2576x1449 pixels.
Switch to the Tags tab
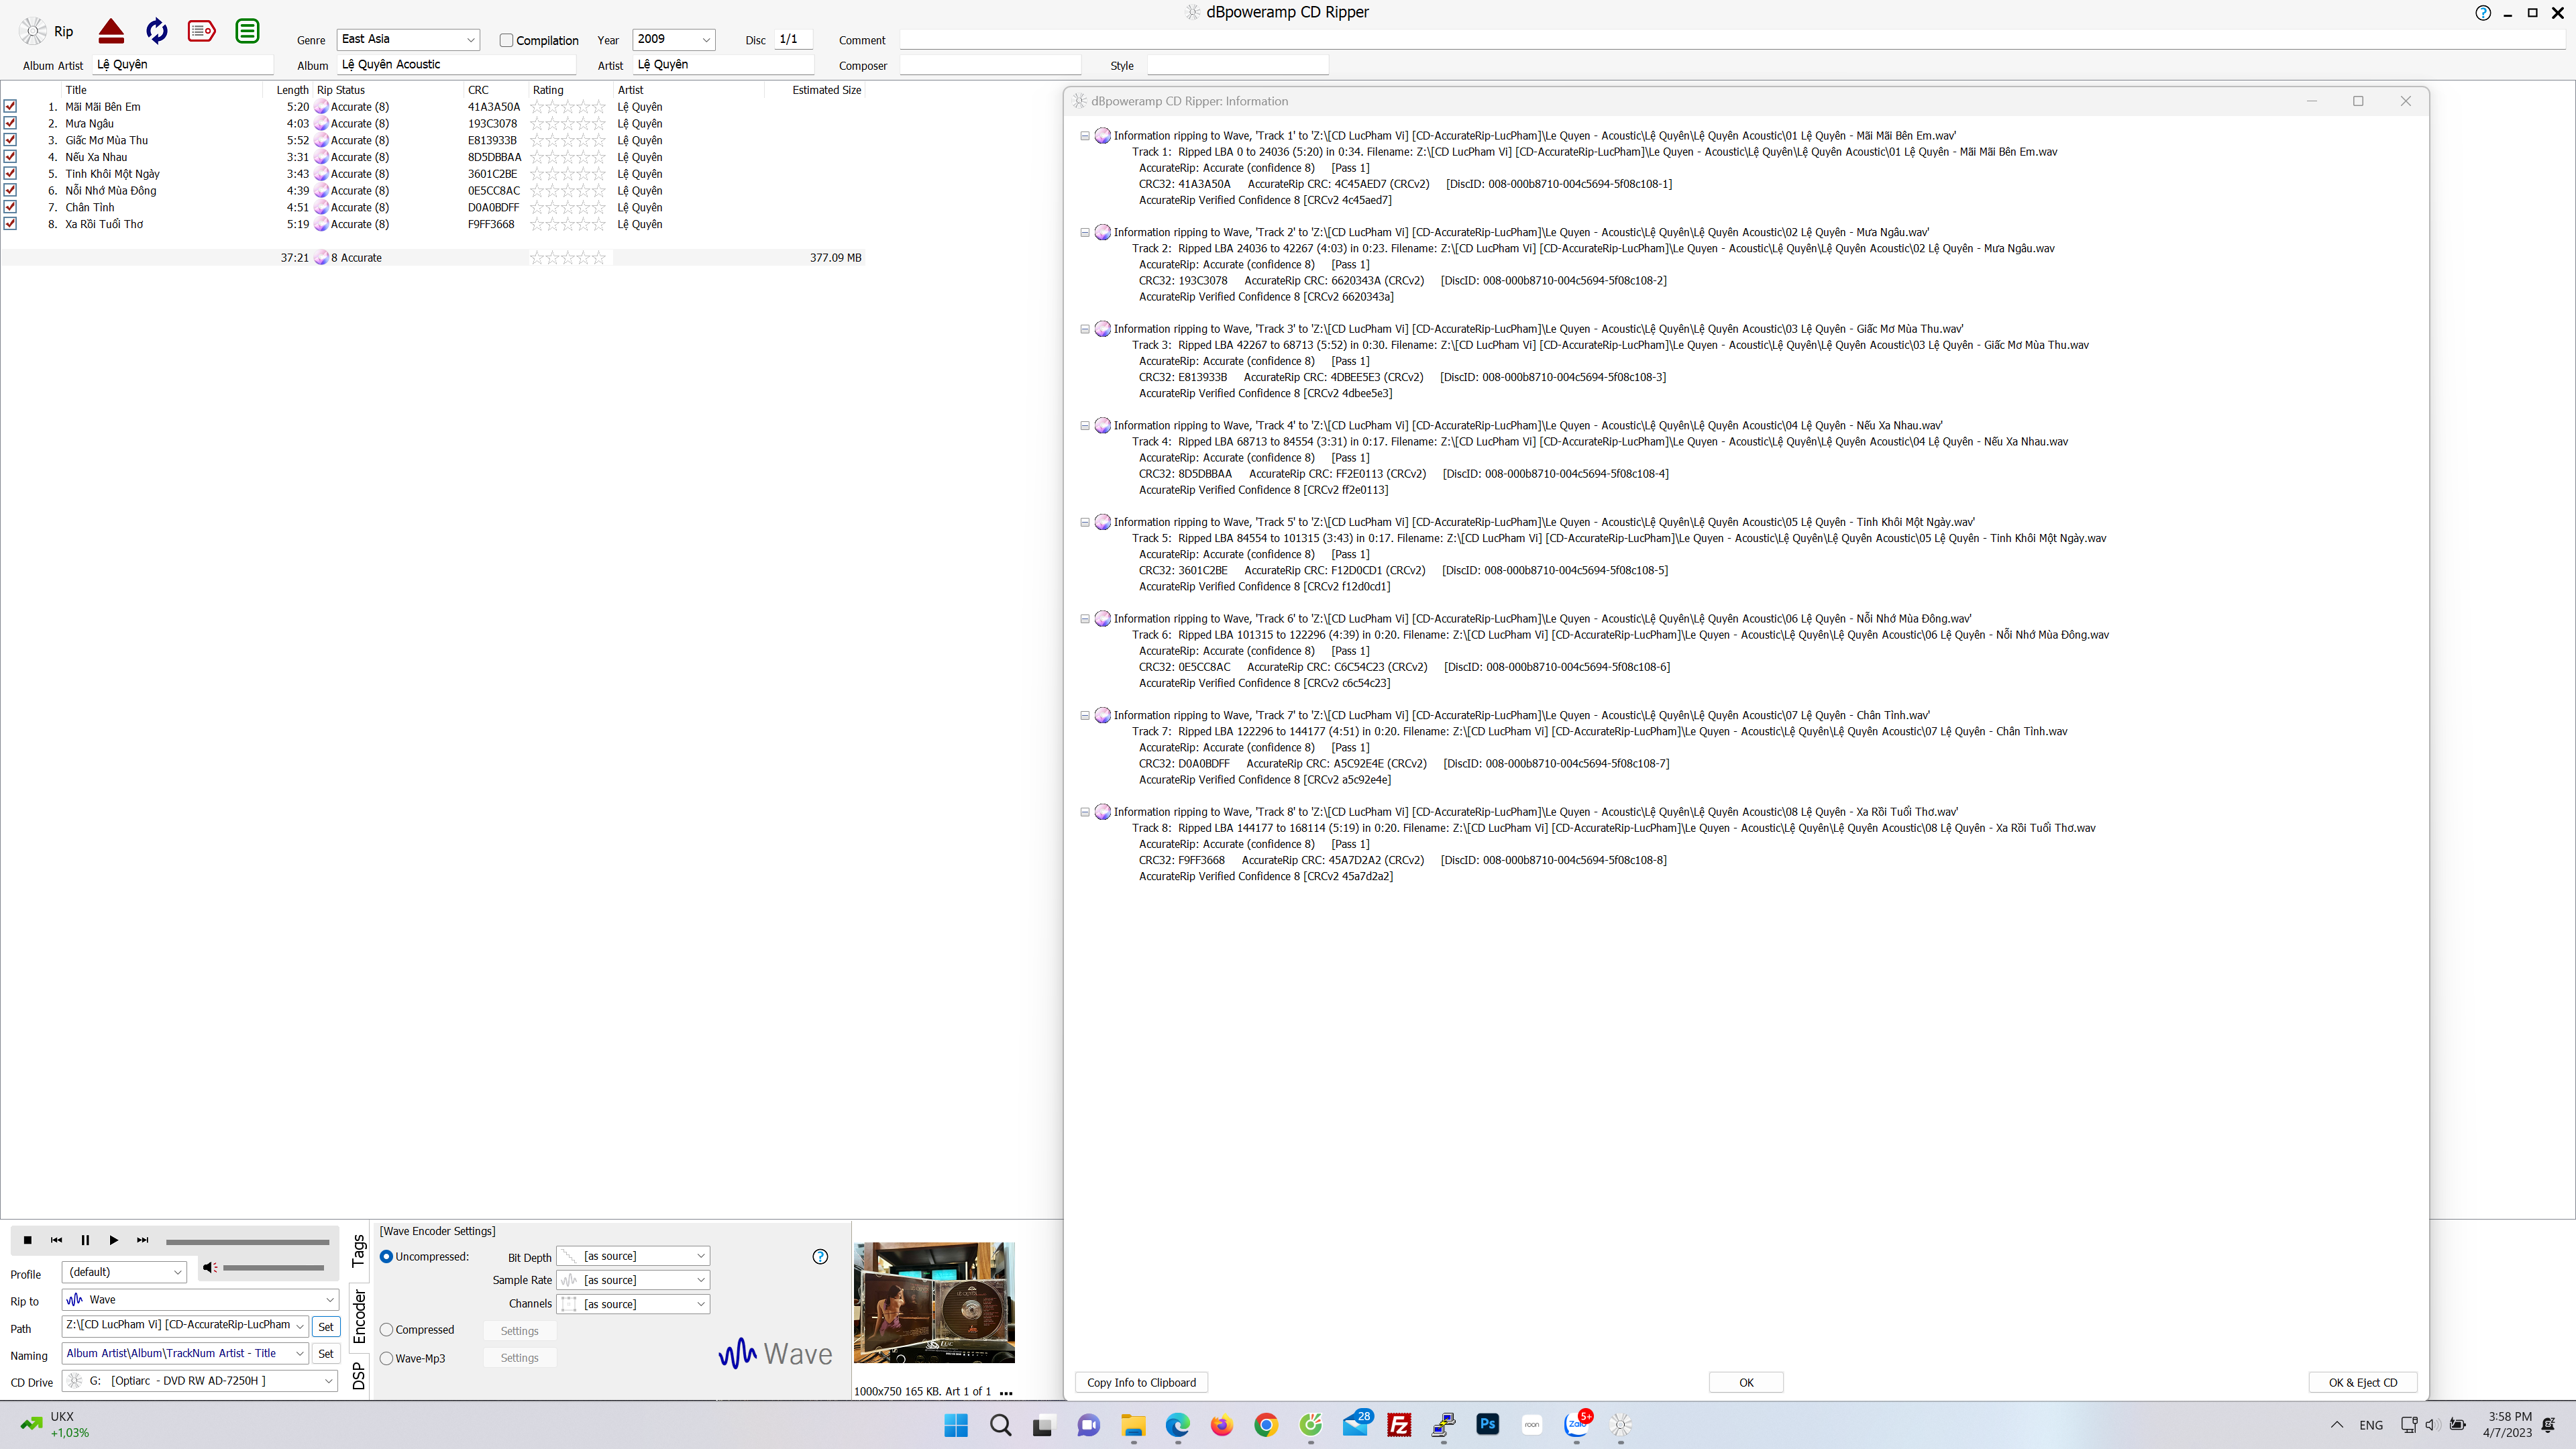(359, 1250)
